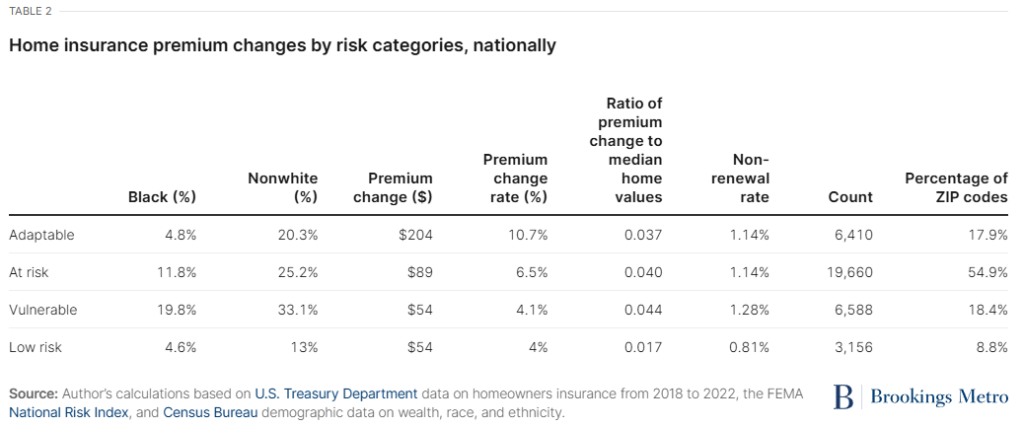Click the table title heading text

(x=282, y=45)
